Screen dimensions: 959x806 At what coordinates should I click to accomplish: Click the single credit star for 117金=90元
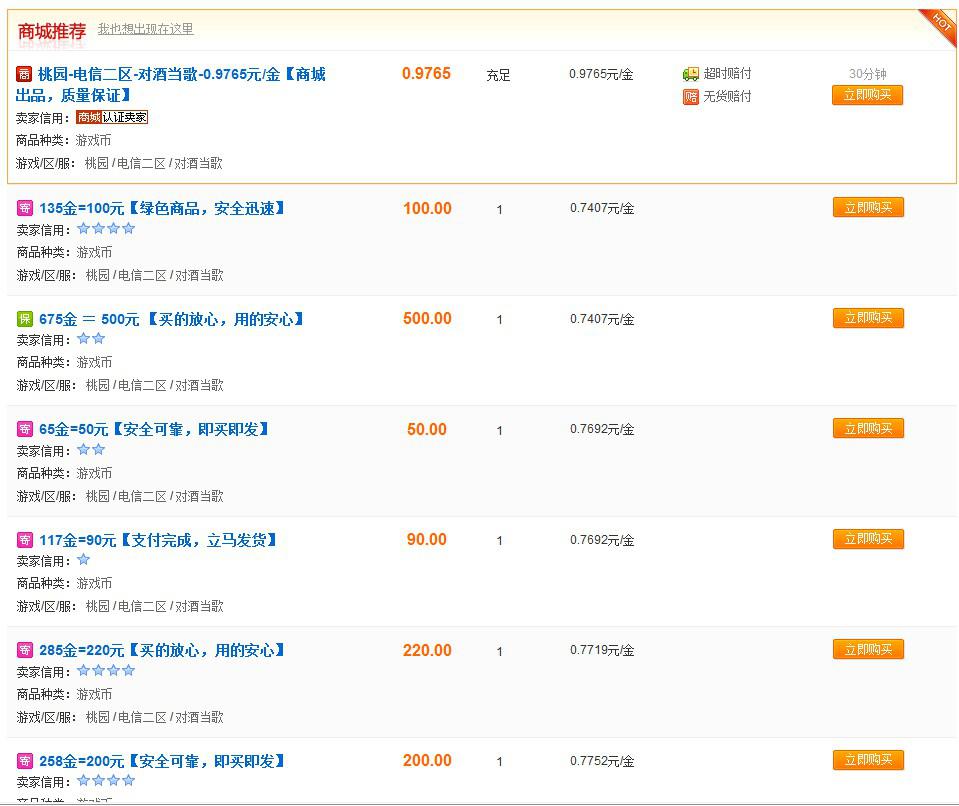84,560
